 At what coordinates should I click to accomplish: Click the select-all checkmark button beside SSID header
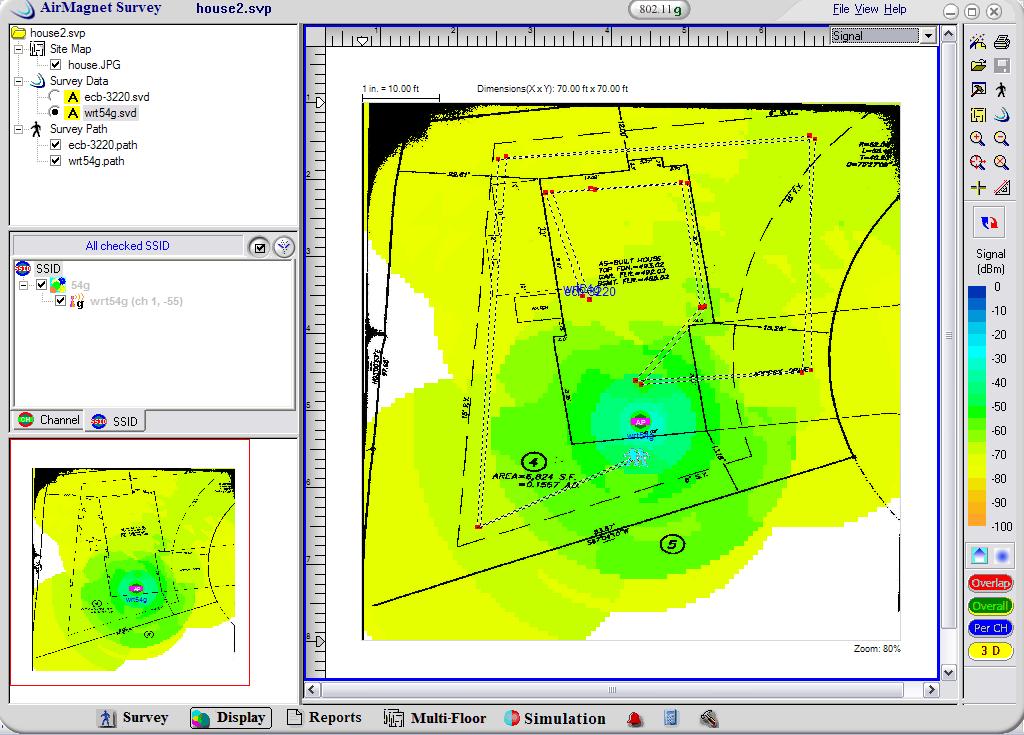coord(259,247)
